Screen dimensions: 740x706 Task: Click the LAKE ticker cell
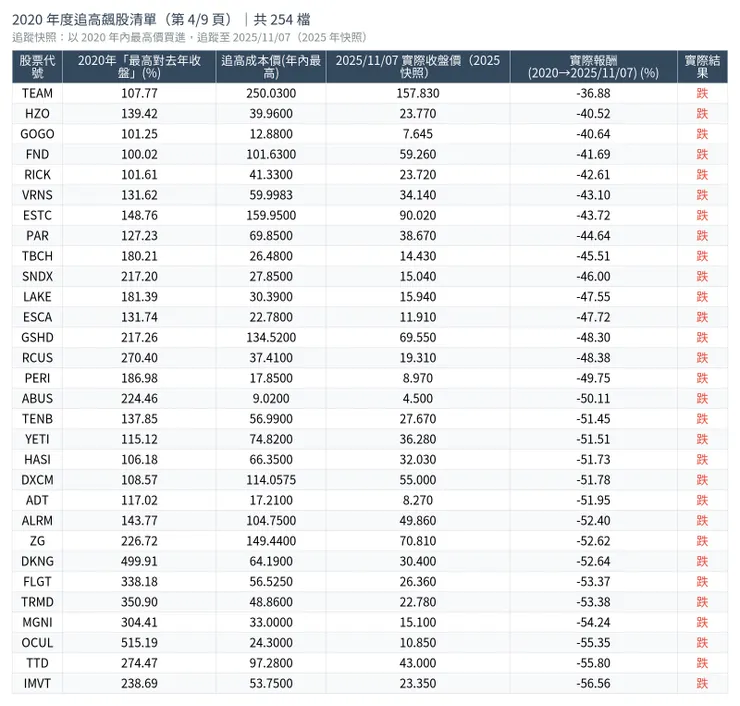pos(37,297)
